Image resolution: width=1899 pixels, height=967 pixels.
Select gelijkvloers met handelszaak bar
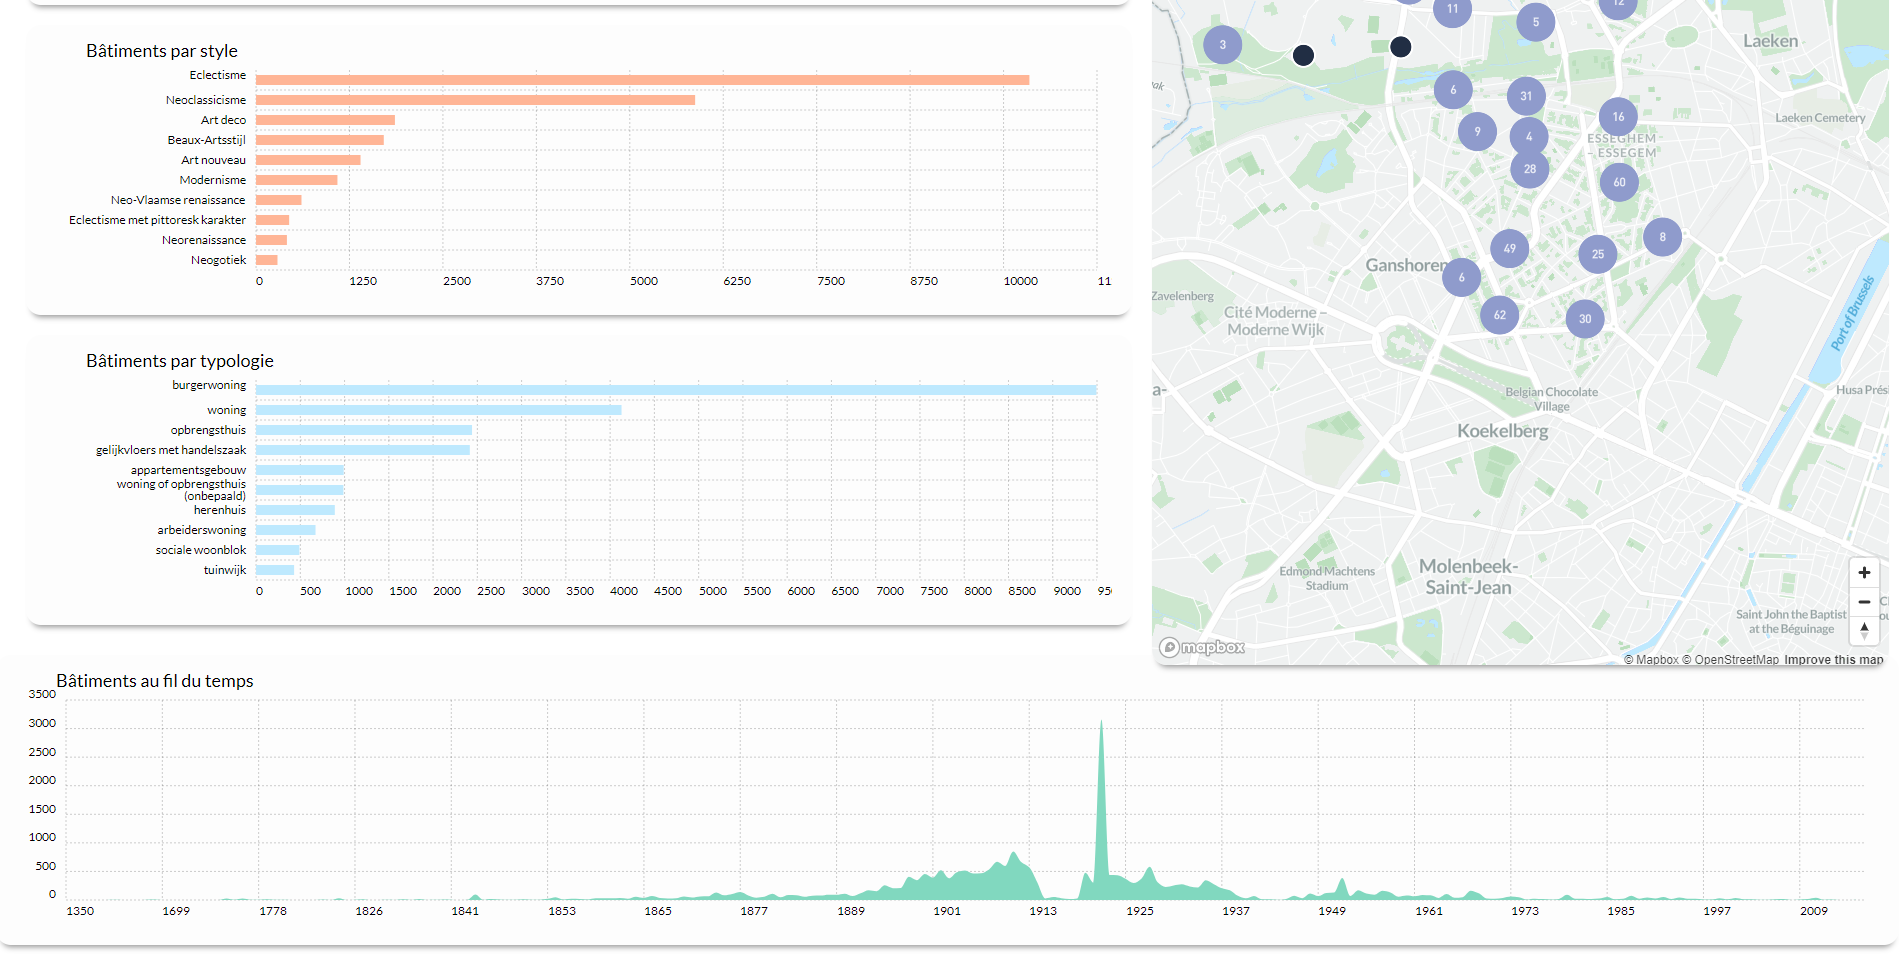click(x=363, y=450)
